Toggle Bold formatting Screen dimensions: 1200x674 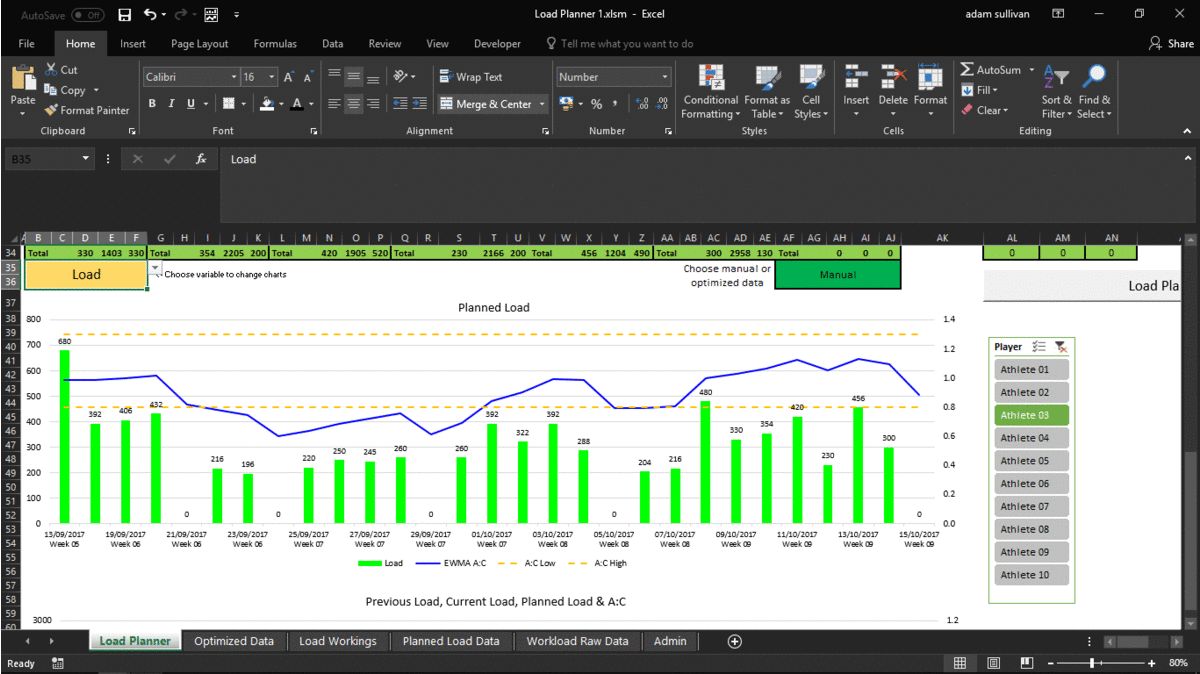152,104
